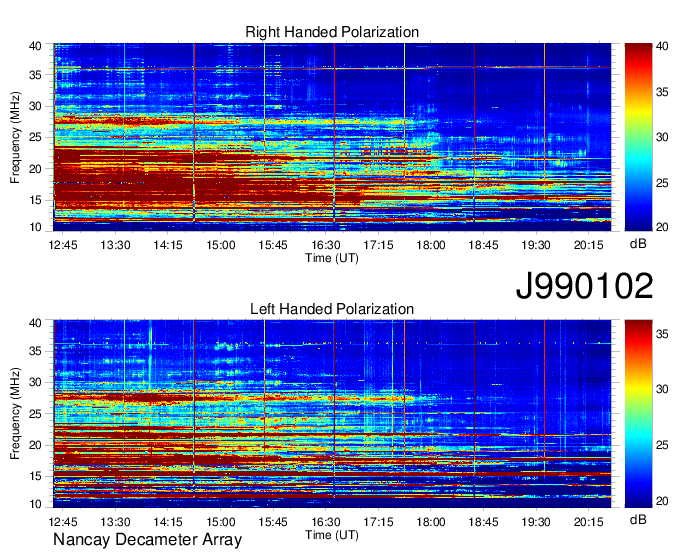Click the Left Handed plot's Time (UT) label
Screen dimensions: 680x552
332,535
